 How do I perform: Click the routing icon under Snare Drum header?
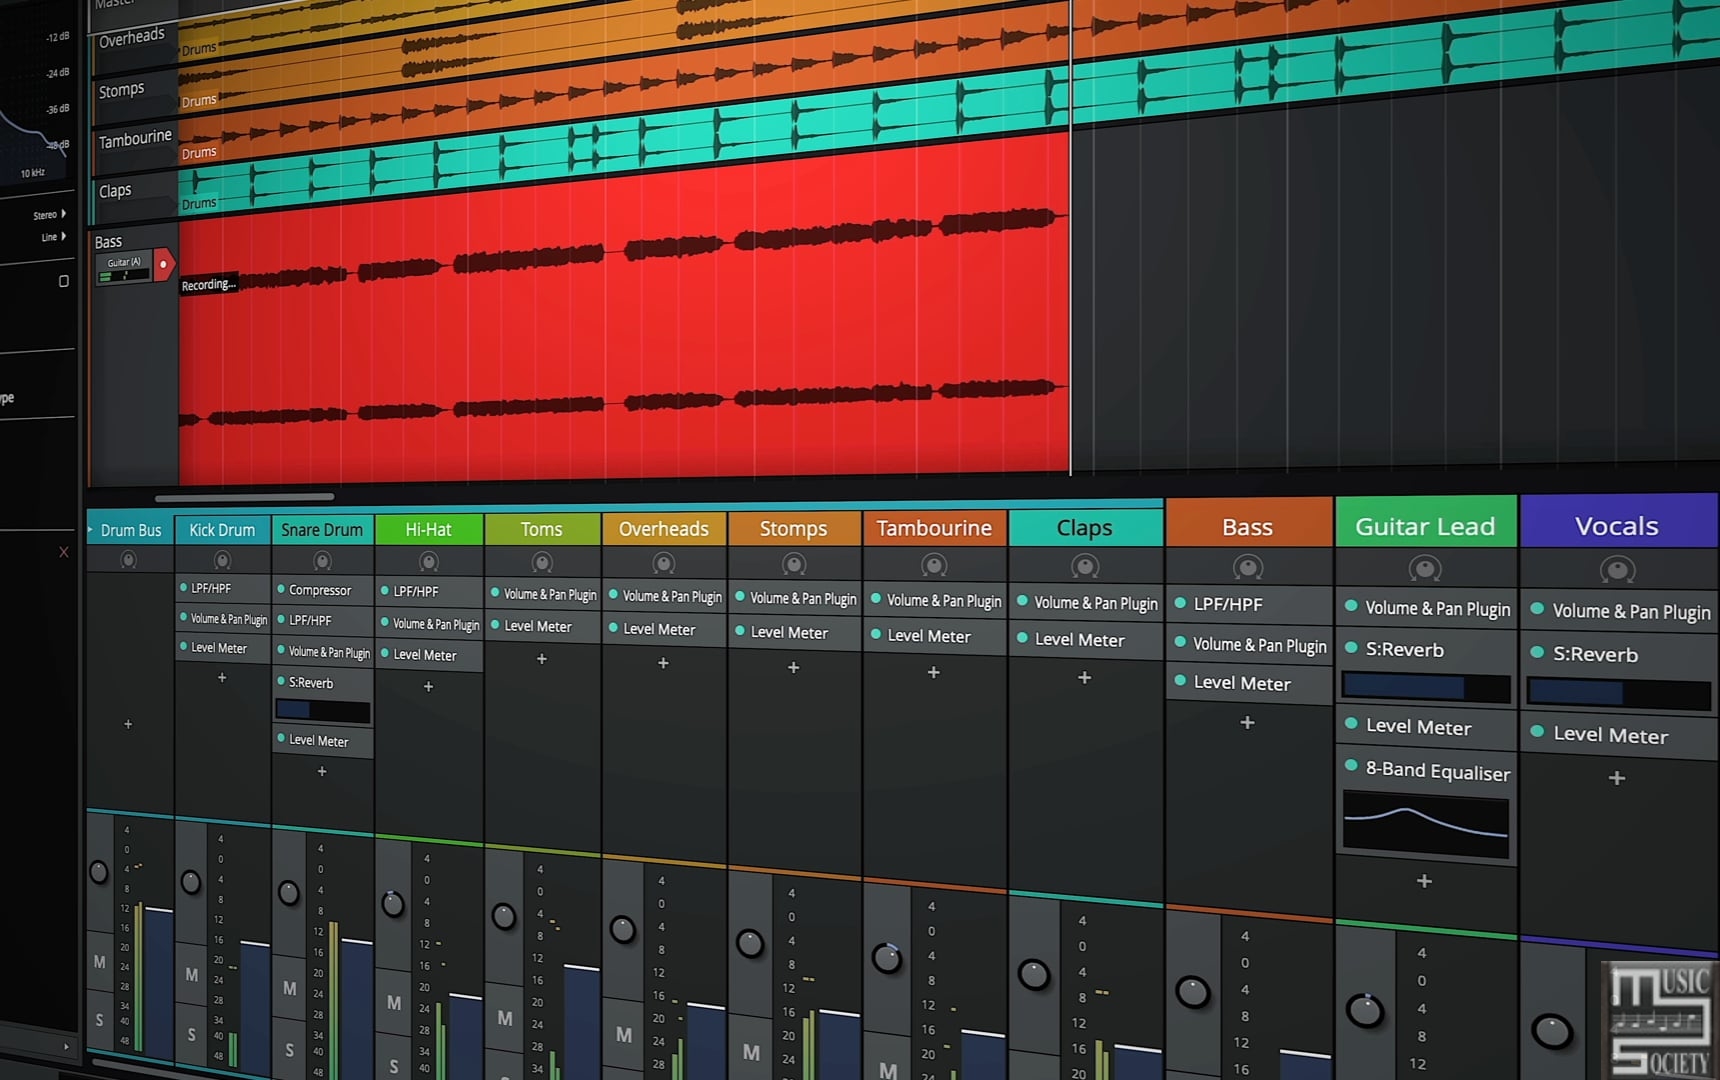click(322, 561)
